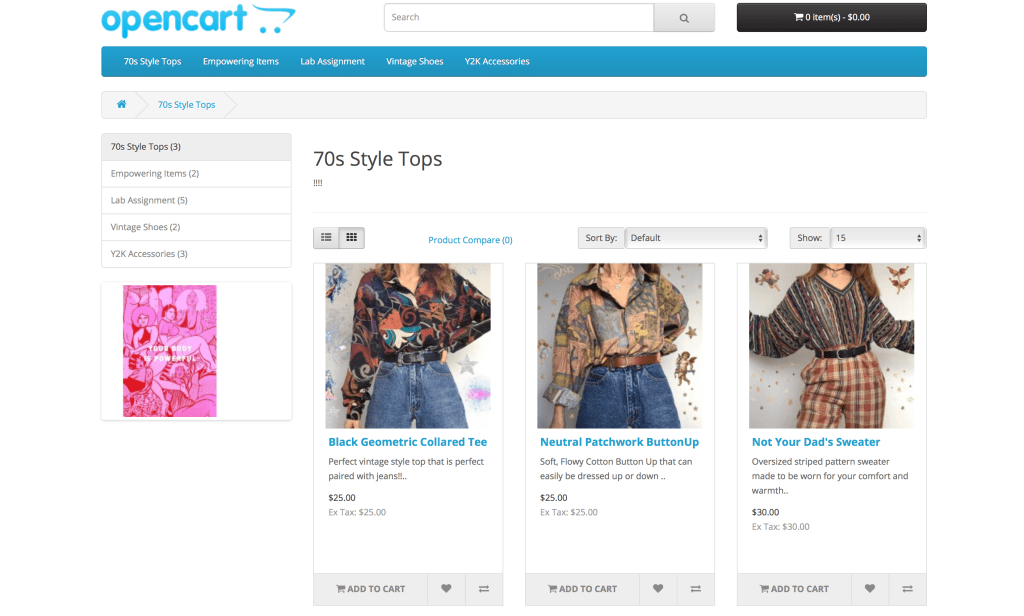Open the Sort By dropdown

[696, 238]
